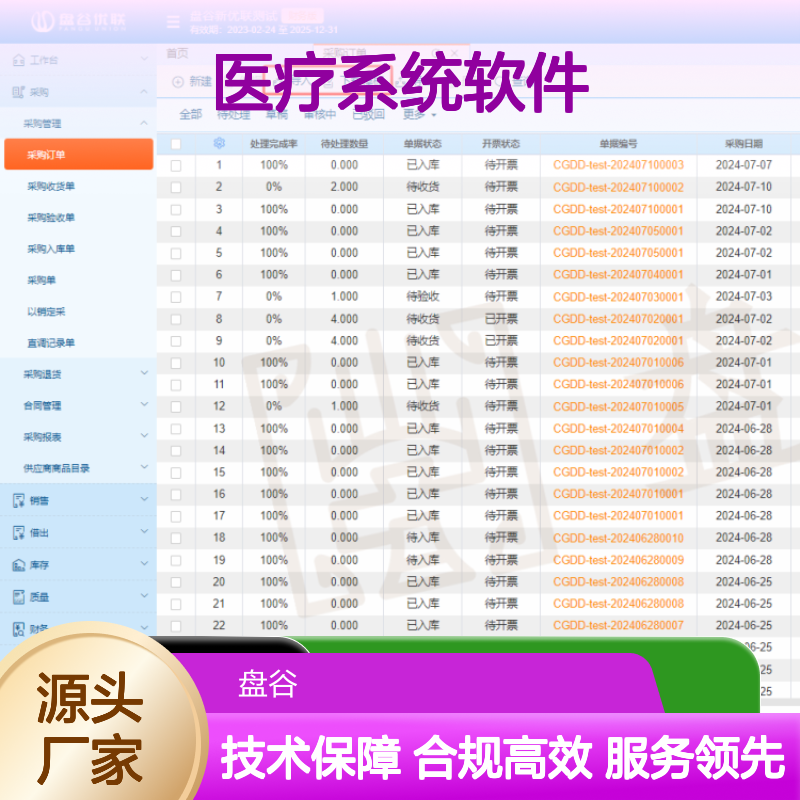Open order CGDD-test-20240628010
Viewport: 800px width, 800px height.
click(618, 538)
